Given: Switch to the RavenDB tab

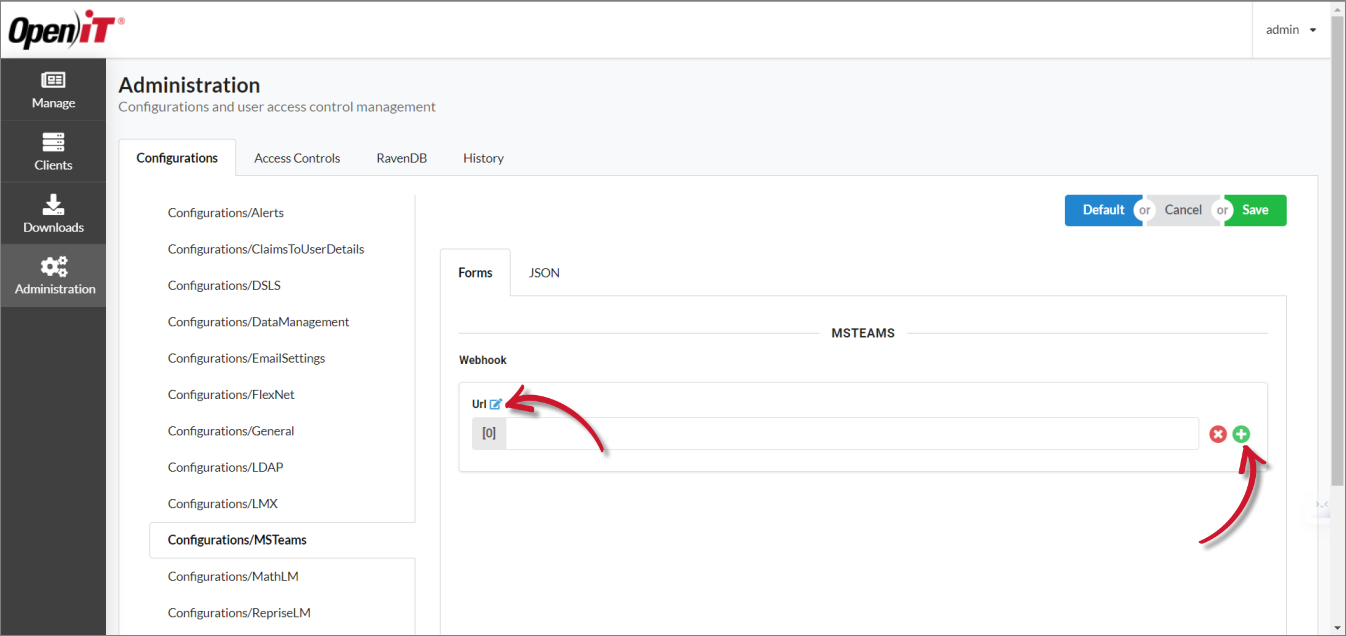Looking at the screenshot, I should point(401,157).
